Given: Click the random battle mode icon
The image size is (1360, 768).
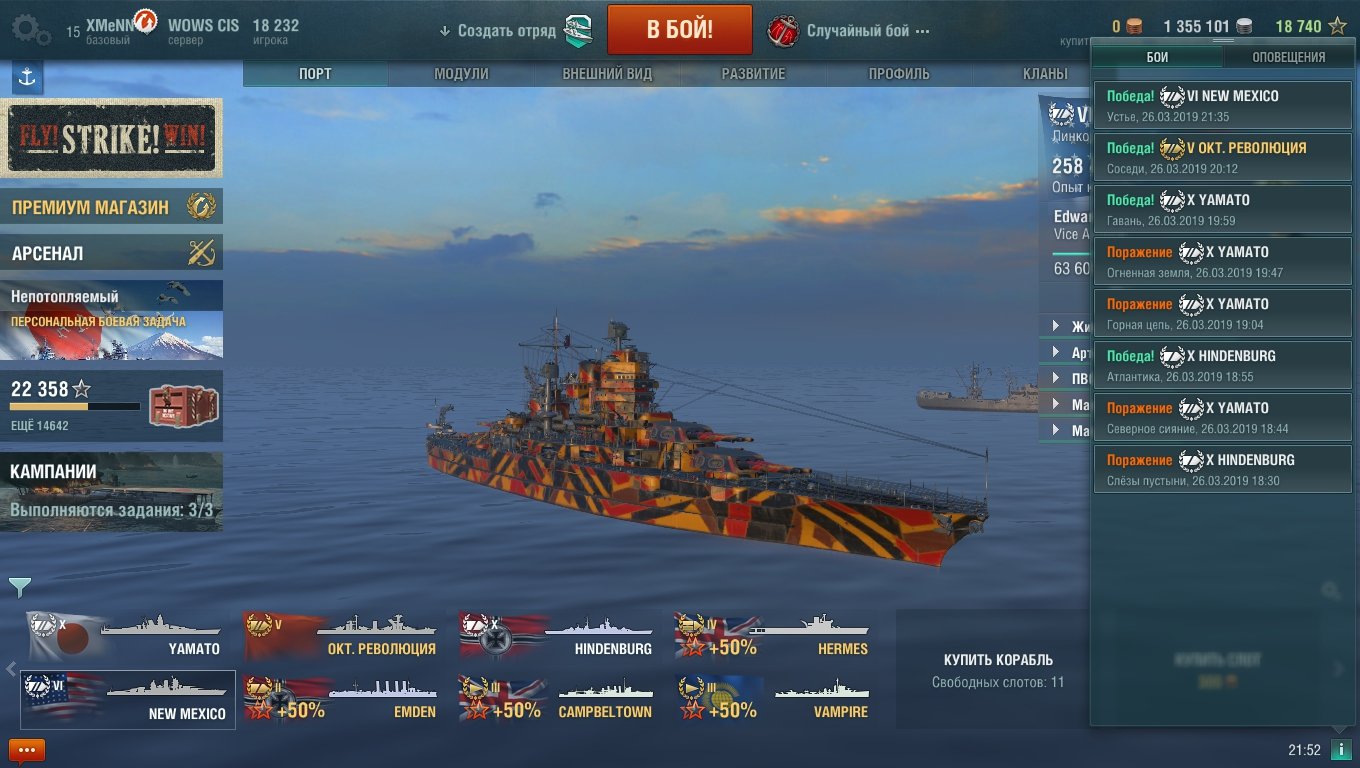Looking at the screenshot, I should click(783, 31).
